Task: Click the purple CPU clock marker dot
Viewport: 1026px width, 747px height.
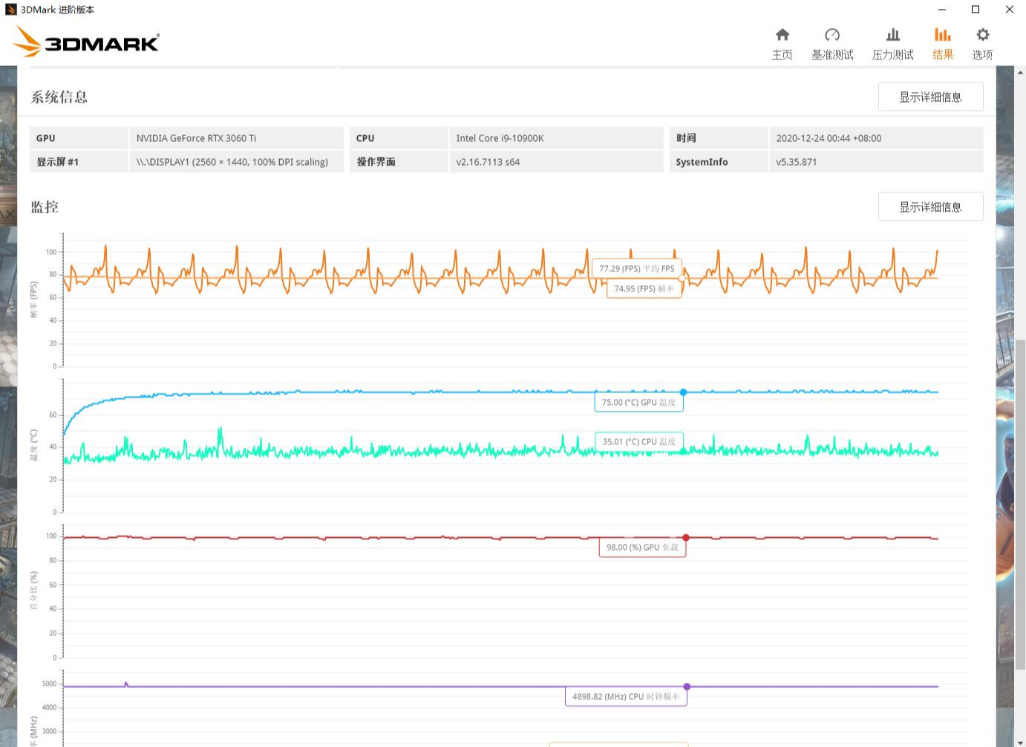Action: [x=687, y=687]
